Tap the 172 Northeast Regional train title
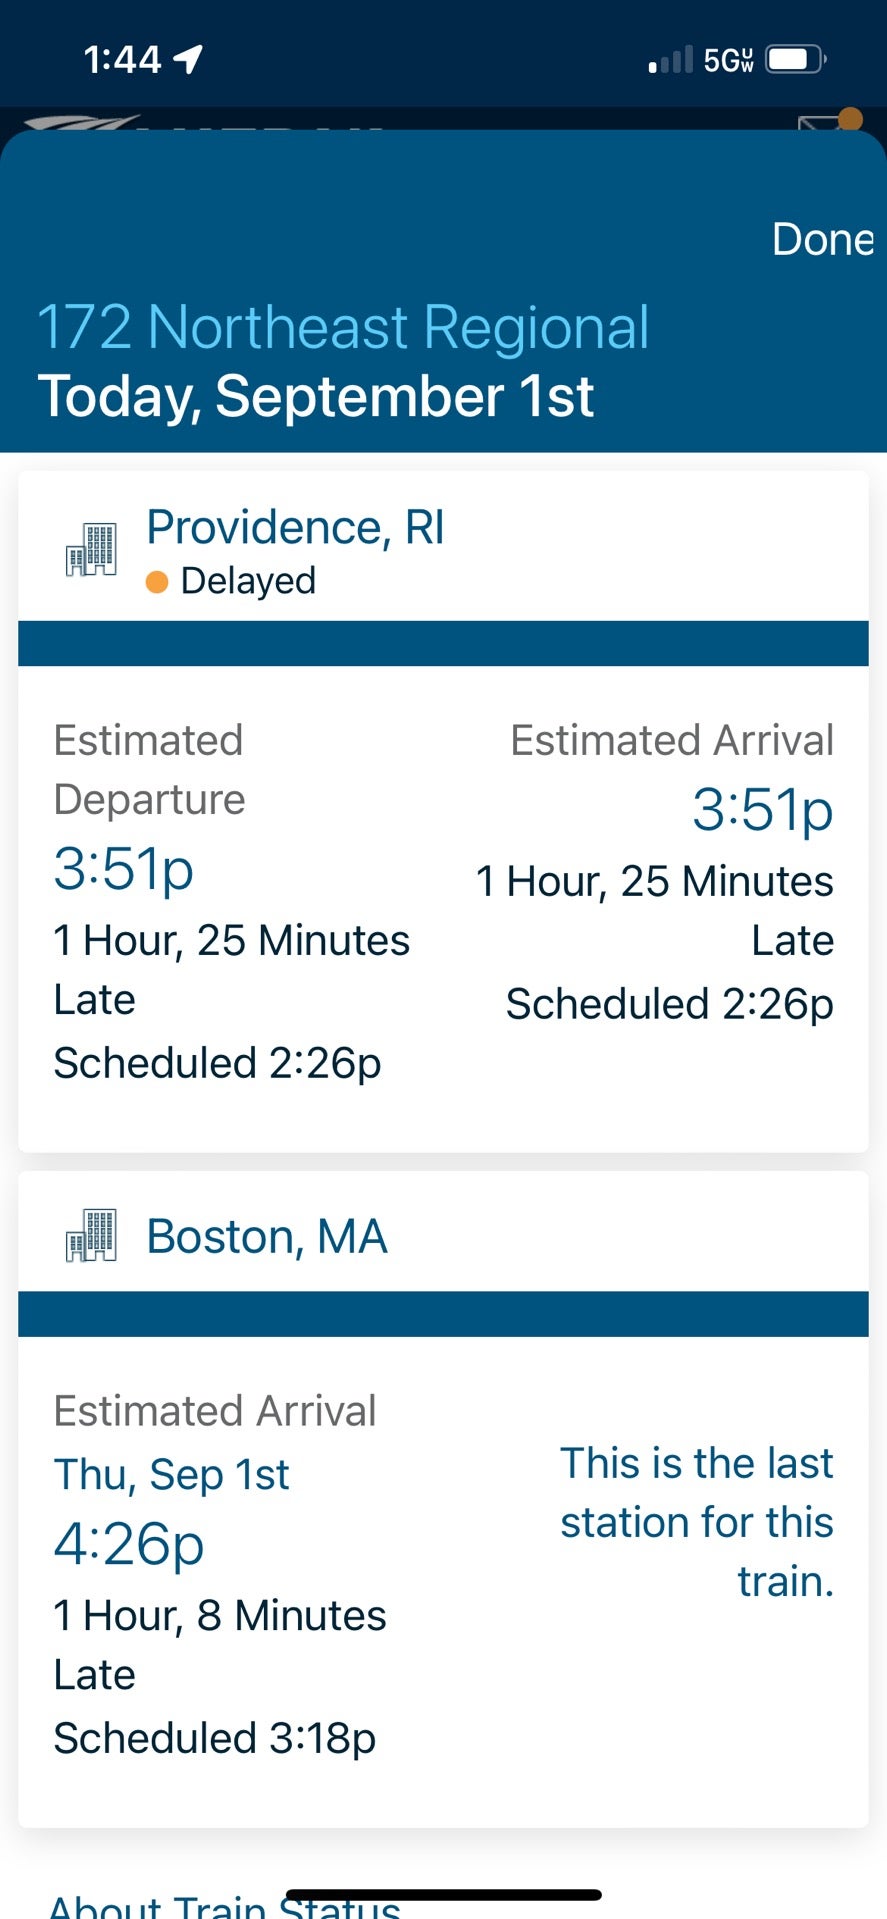The width and height of the screenshot is (887, 1919). [343, 328]
